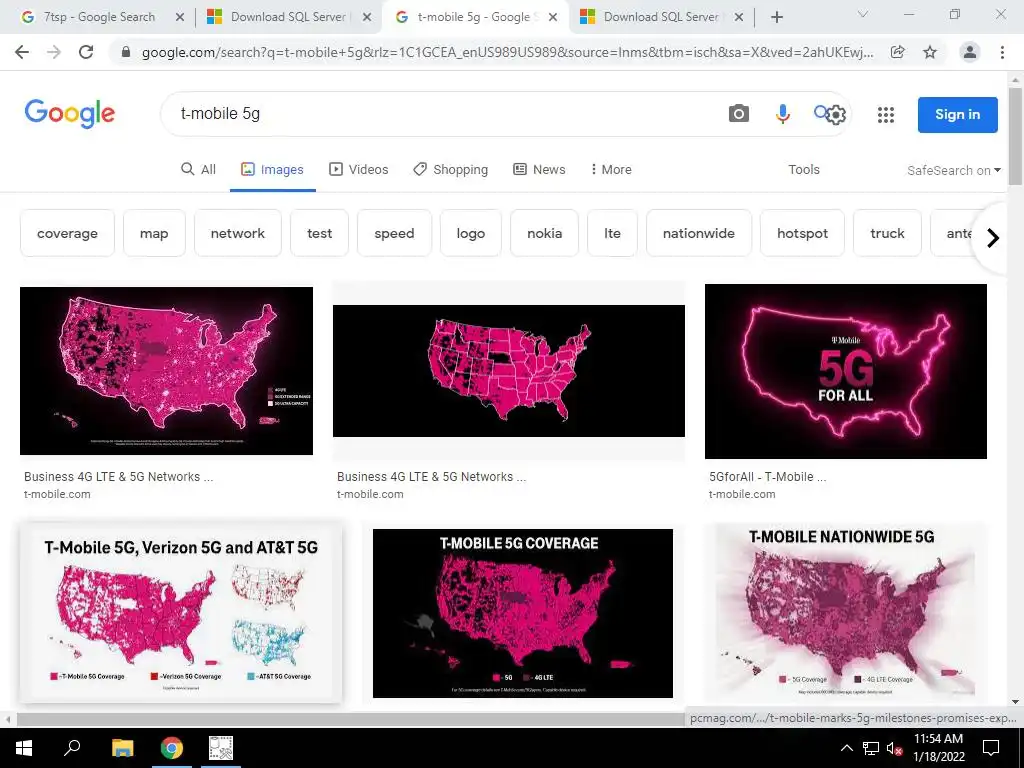Open T-Mobile, Verizon and AT&T 5G comparison image
The height and width of the screenshot is (768, 1024).
pyautogui.click(x=181, y=613)
